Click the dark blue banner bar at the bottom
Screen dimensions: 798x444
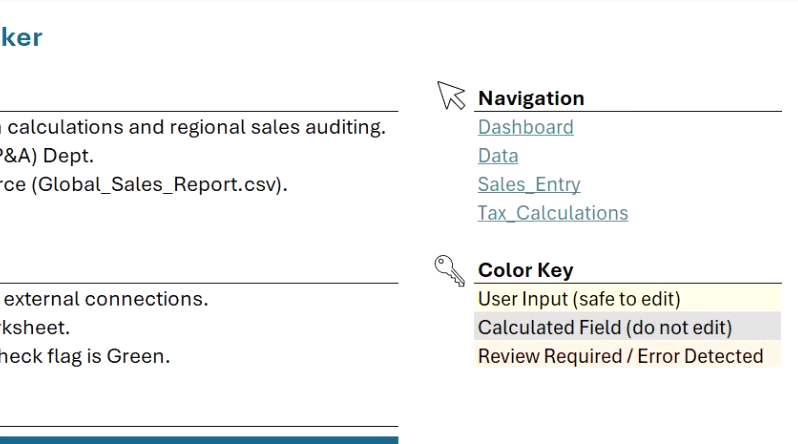(x=199, y=440)
